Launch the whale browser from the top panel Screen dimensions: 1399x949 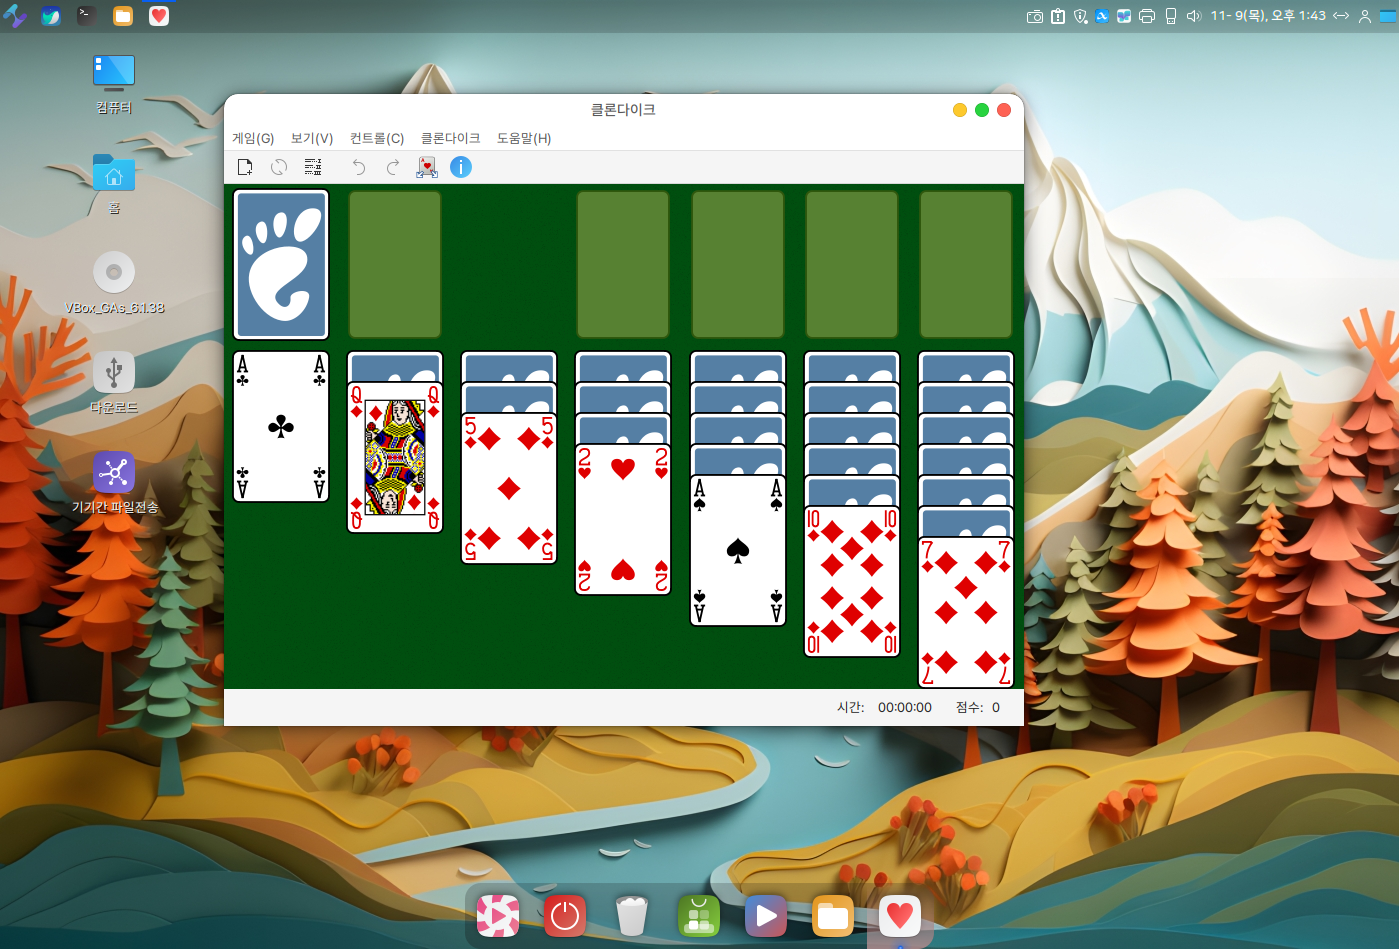click(x=51, y=16)
